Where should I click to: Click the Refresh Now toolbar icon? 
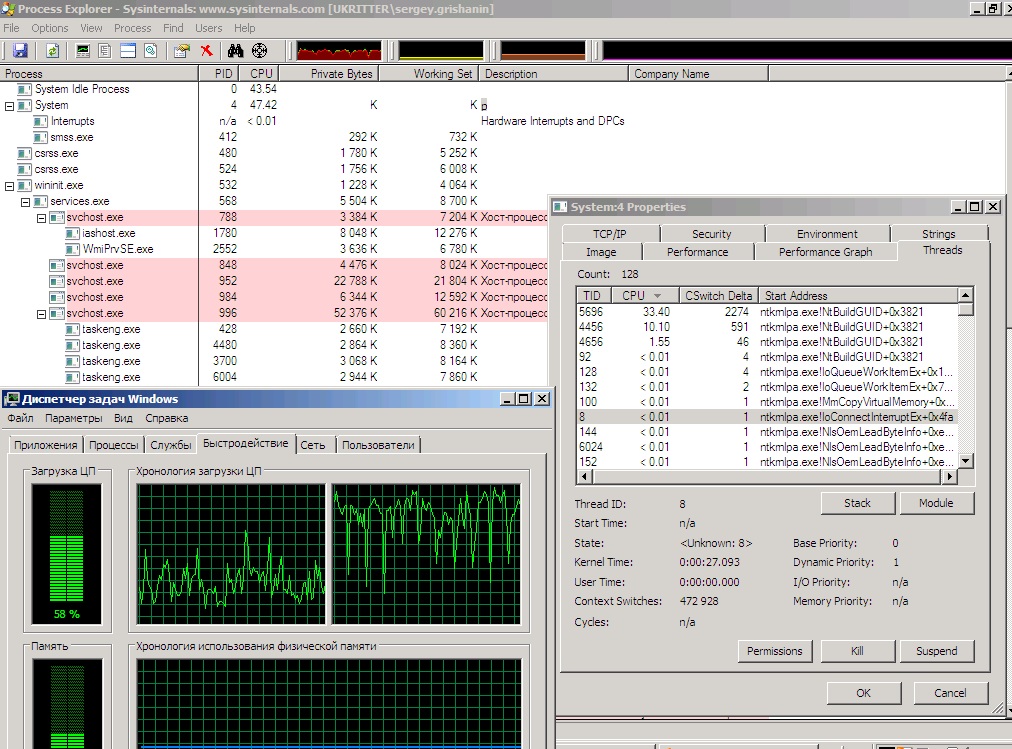[52, 51]
